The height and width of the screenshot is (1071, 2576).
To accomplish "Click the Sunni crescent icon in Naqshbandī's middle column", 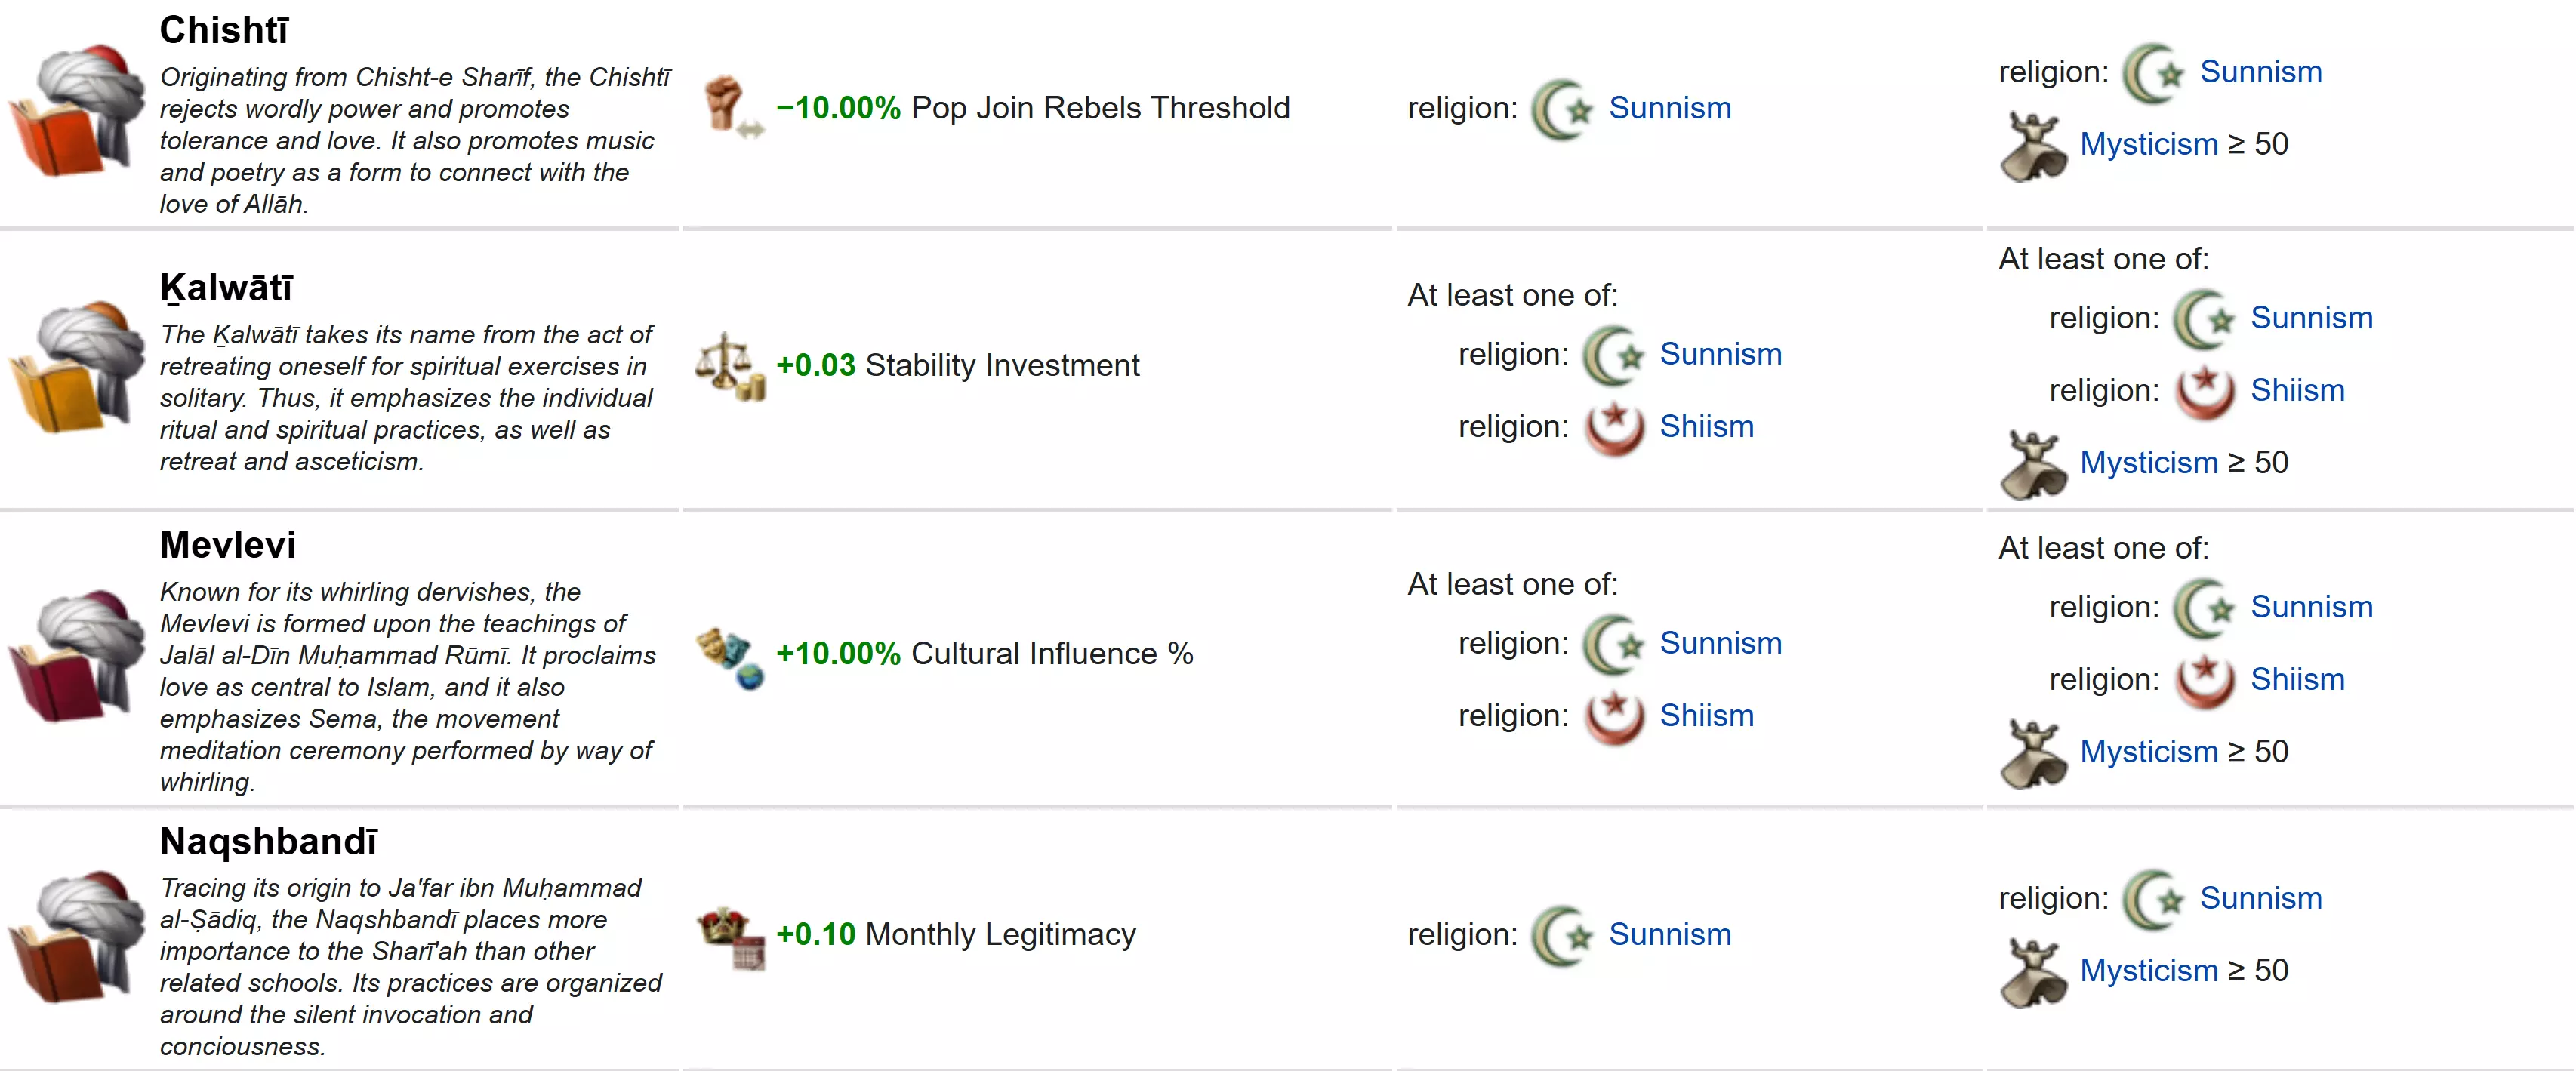I will [1561, 936].
